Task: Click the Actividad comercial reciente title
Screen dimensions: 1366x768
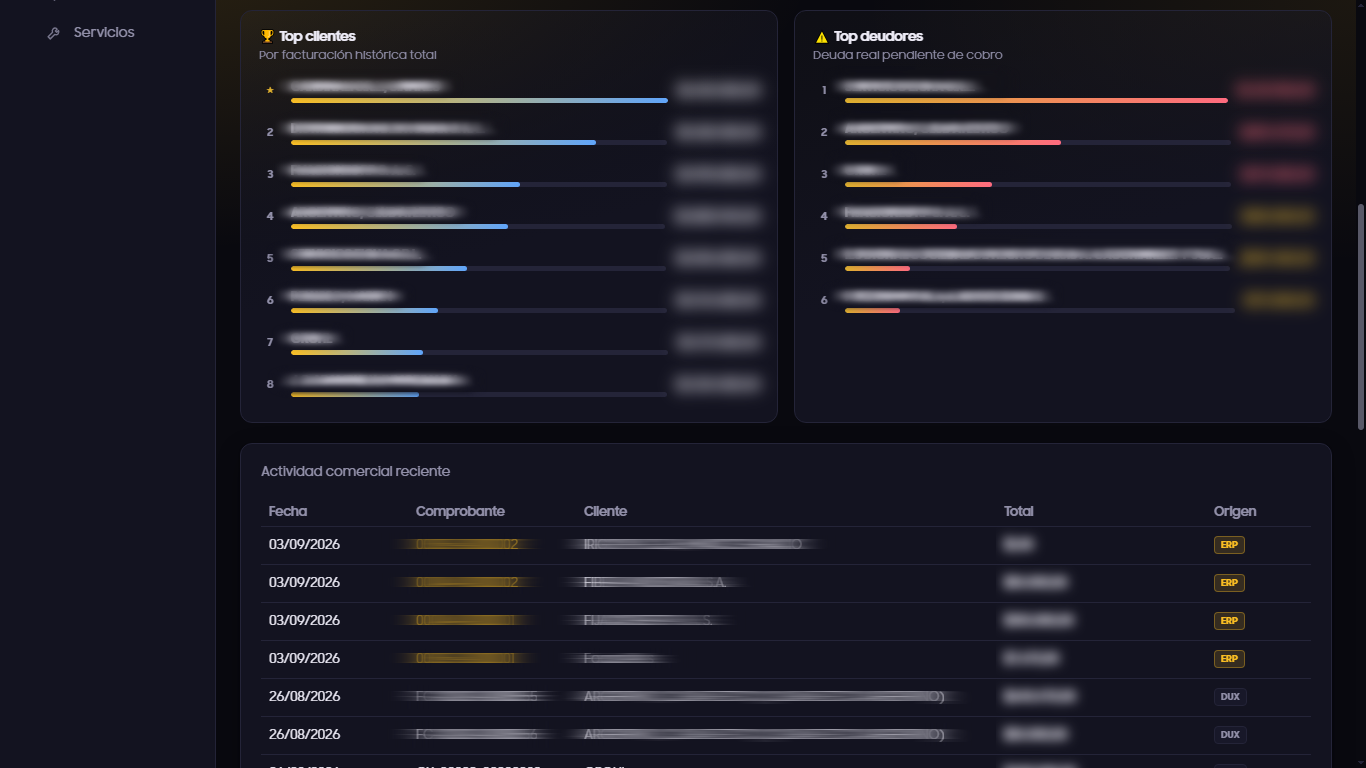Action: (355, 471)
